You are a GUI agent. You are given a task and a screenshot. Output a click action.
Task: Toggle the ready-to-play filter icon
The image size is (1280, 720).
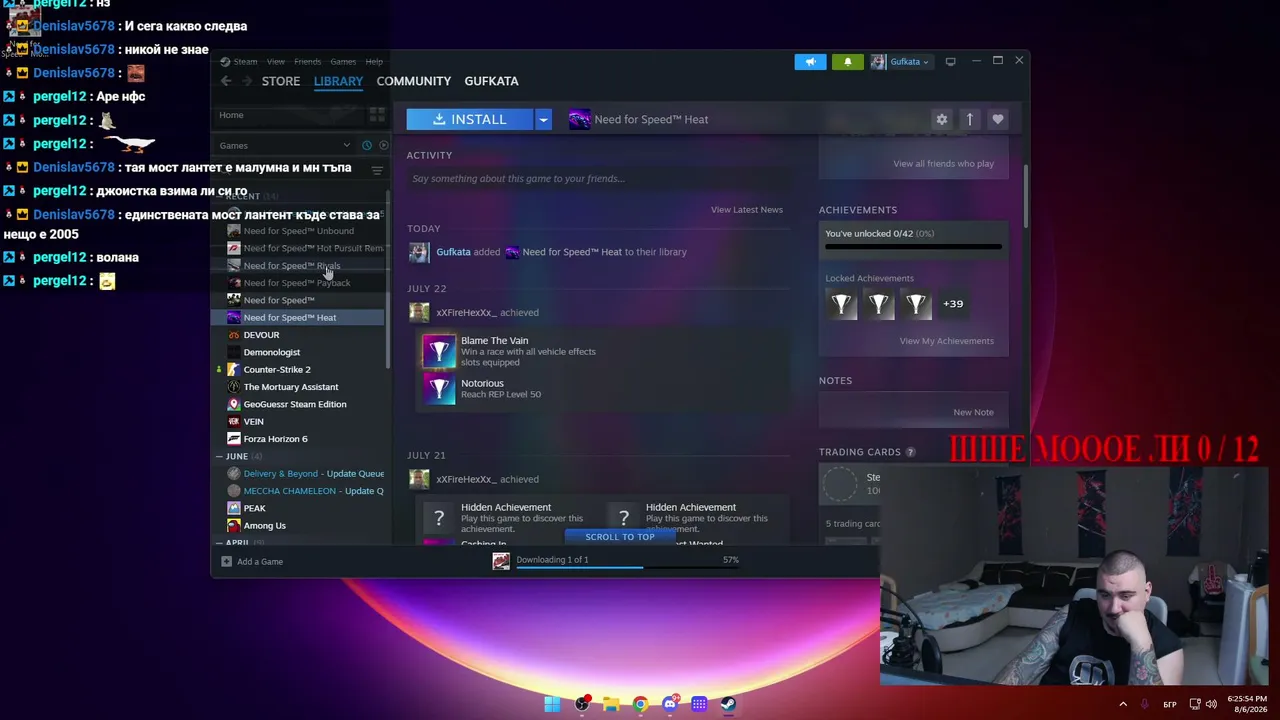pos(383,145)
